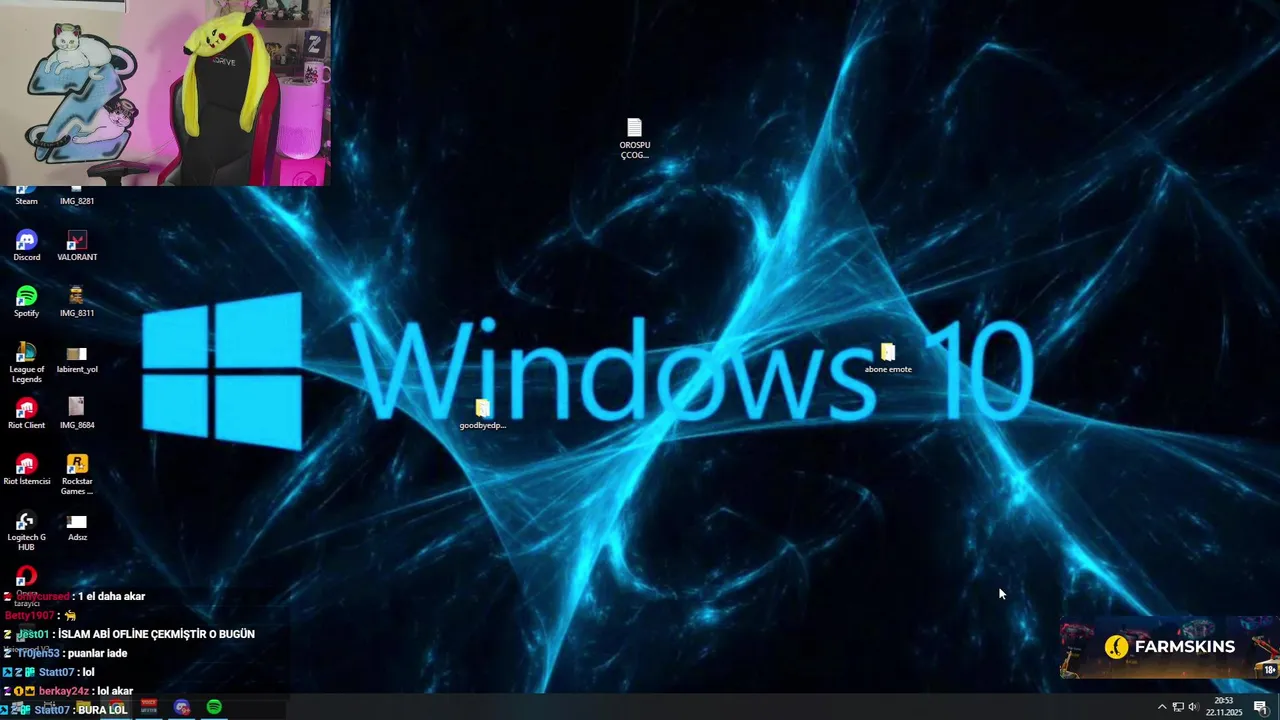Open the notification center icon

click(1260, 707)
